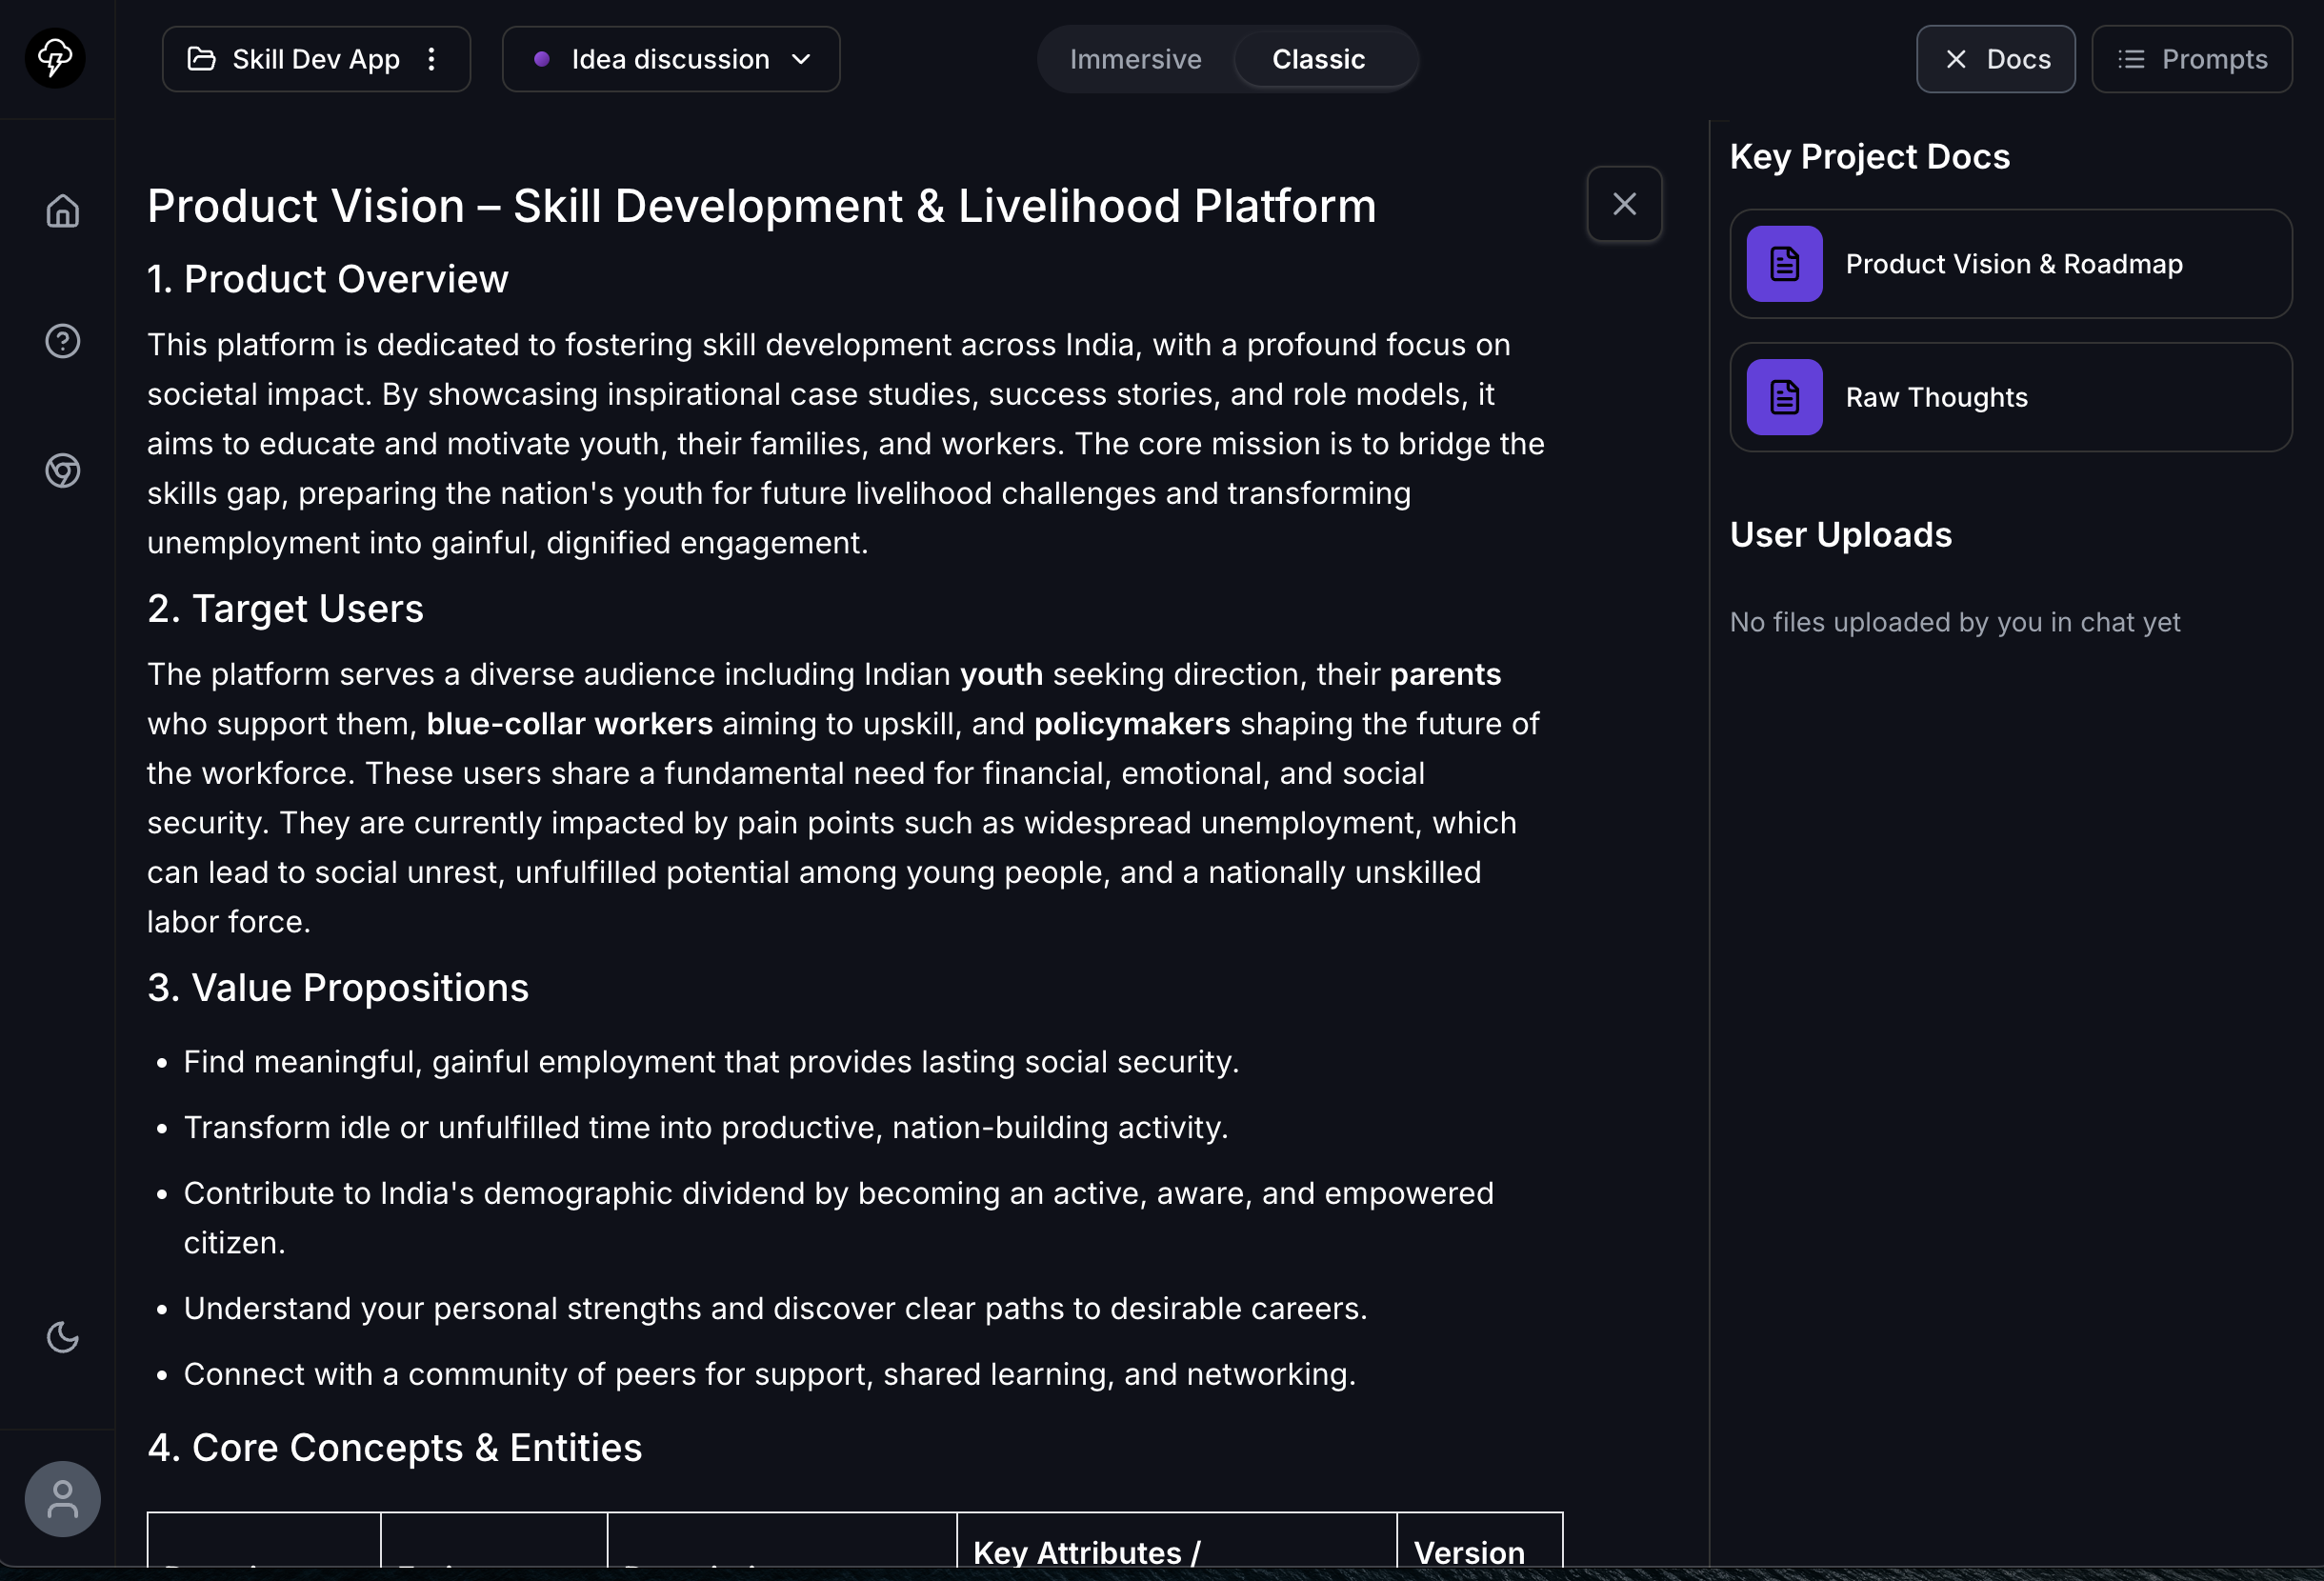Select the Classic view mode
2324x1581 pixels.
[x=1318, y=59]
